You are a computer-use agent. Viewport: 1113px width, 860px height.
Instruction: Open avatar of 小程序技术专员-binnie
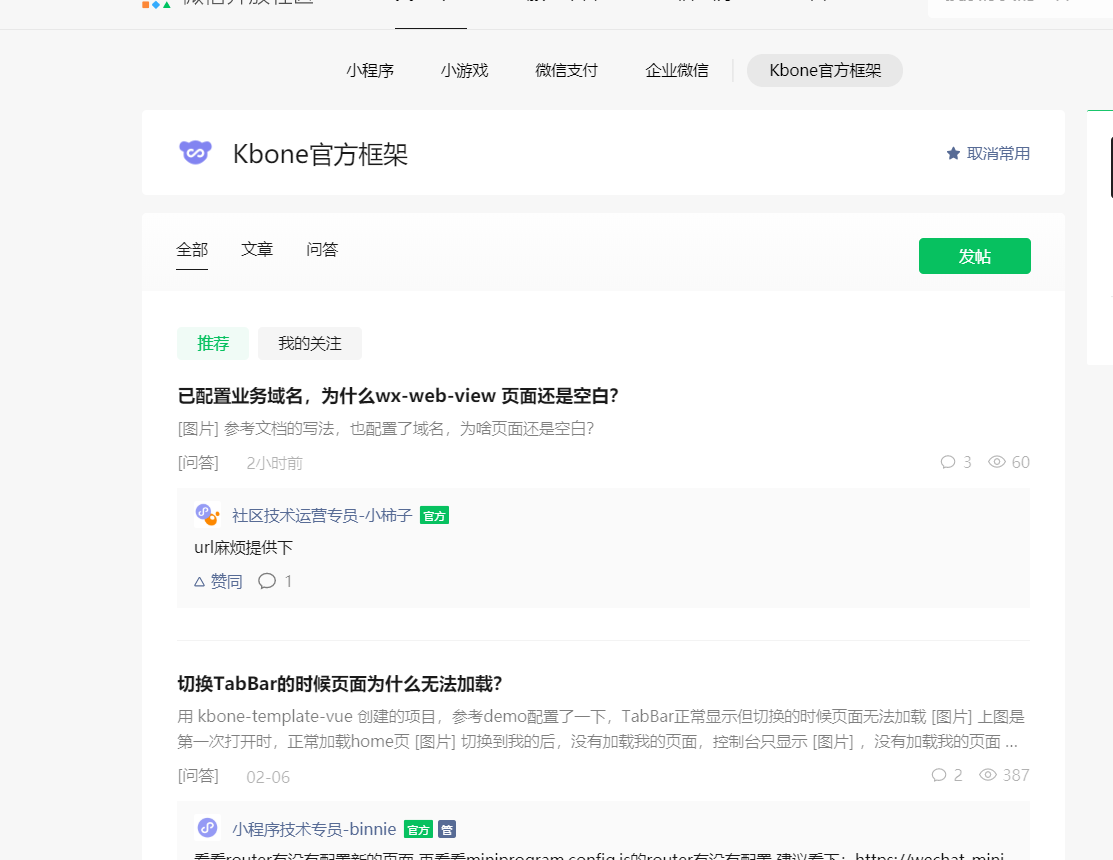point(207,827)
